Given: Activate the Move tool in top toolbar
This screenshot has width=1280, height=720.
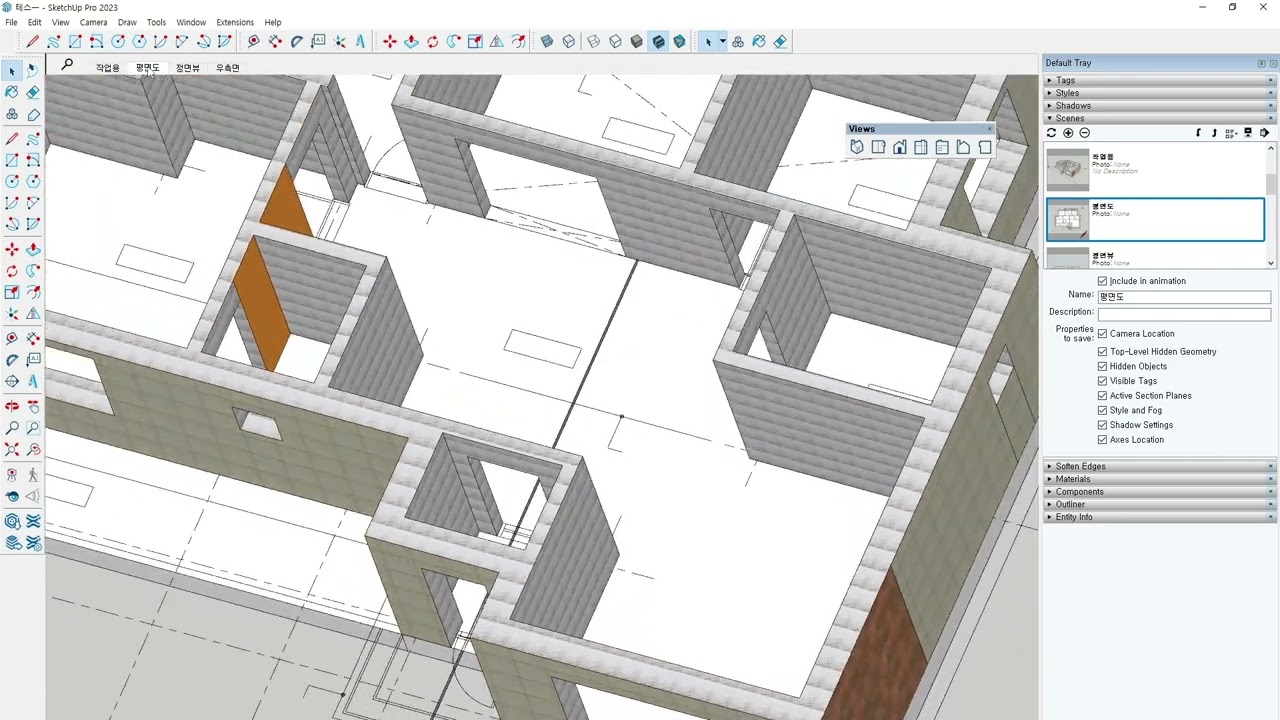Looking at the screenshot, I should click(390, 41).
